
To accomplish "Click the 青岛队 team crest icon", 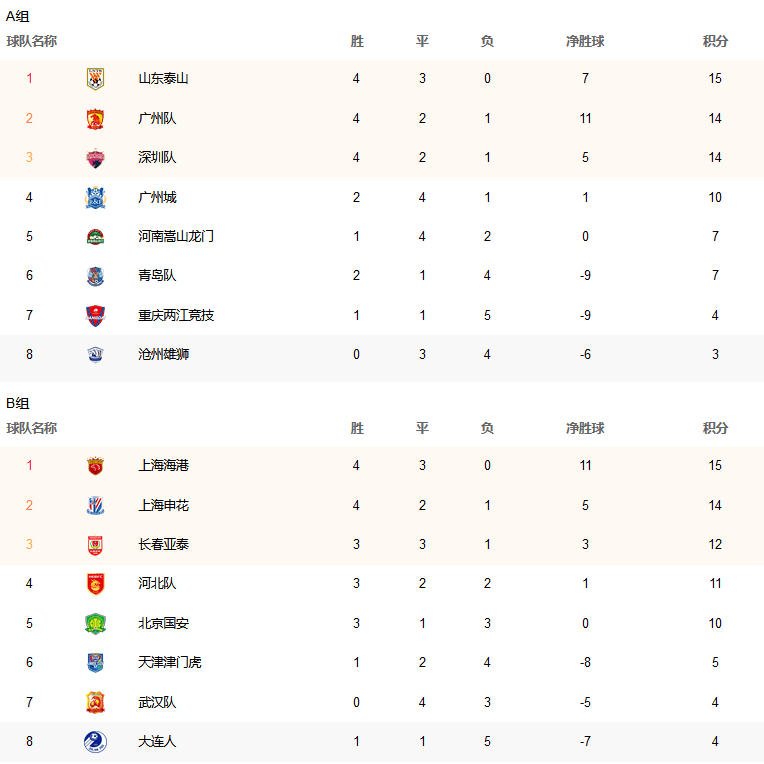I will pyautogui.click(x=96, y=276).
